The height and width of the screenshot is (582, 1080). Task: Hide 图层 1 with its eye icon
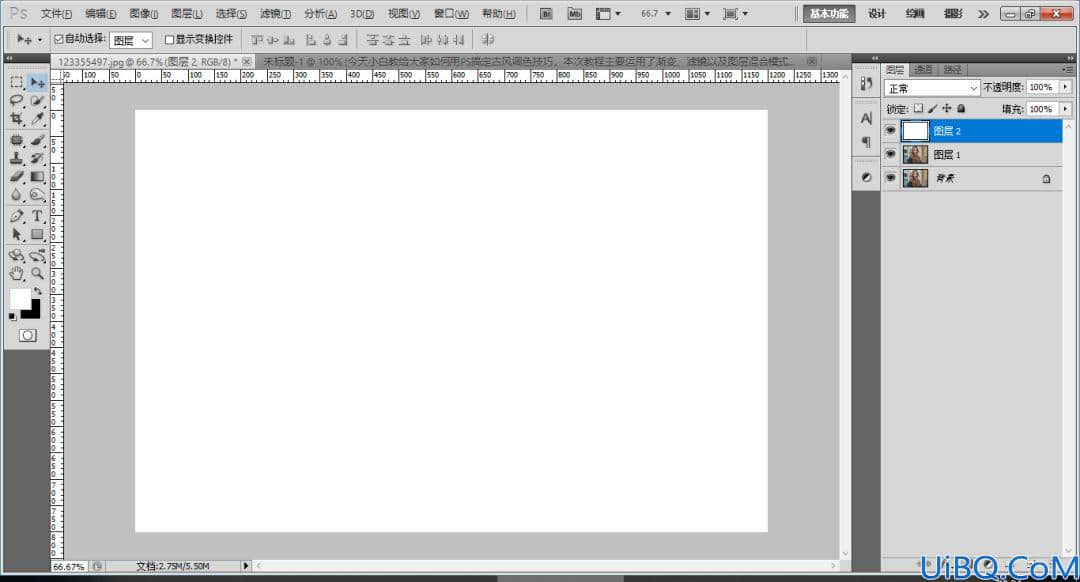[891, 154]
